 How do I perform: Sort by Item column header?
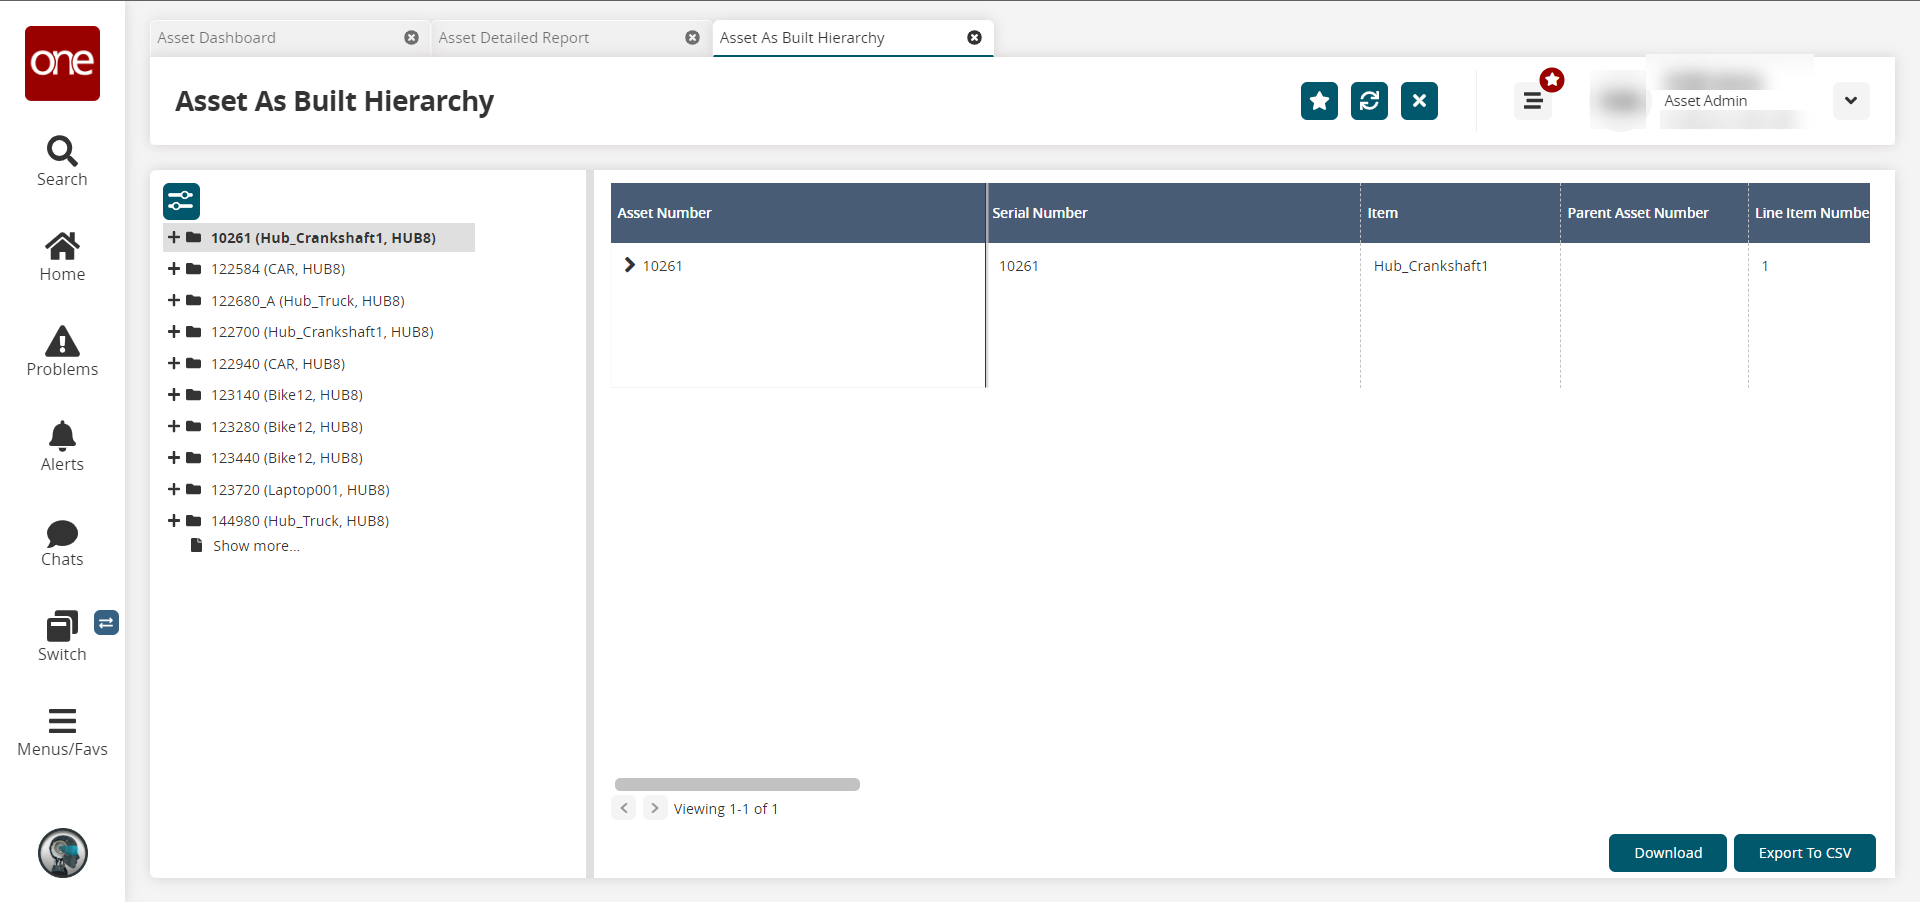tap(1460, 213)
